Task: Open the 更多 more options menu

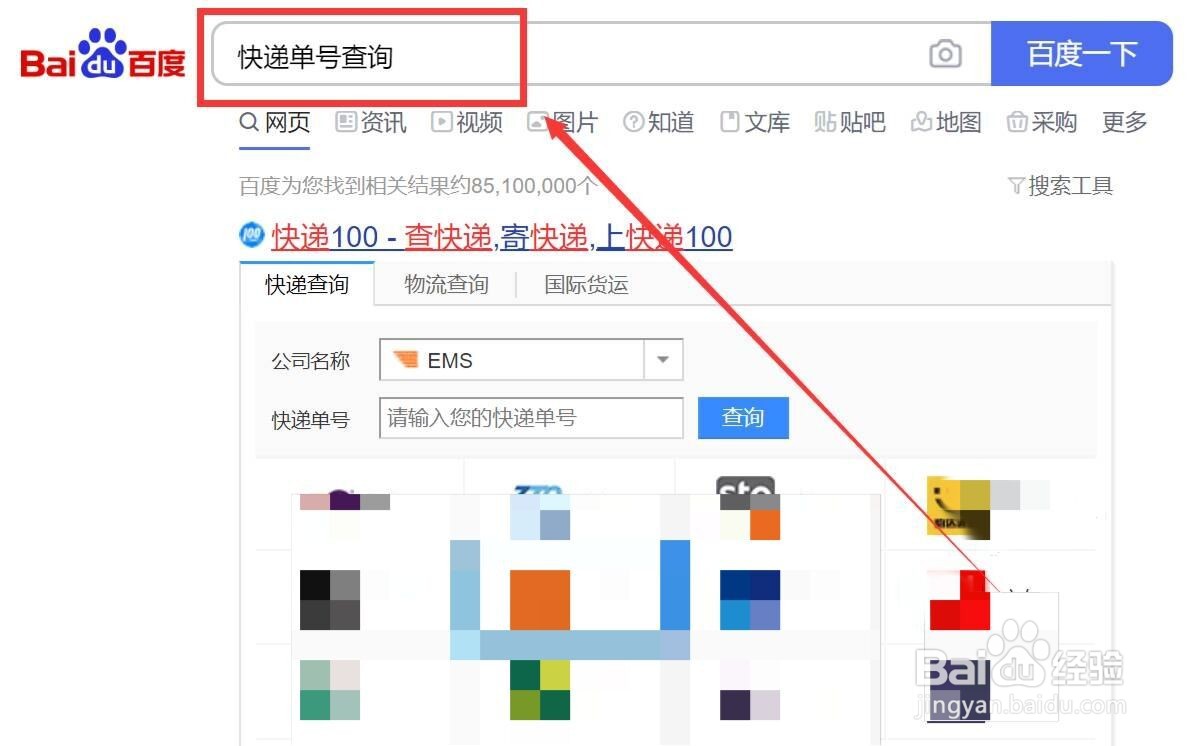Action: click(x=1123, y=122)
